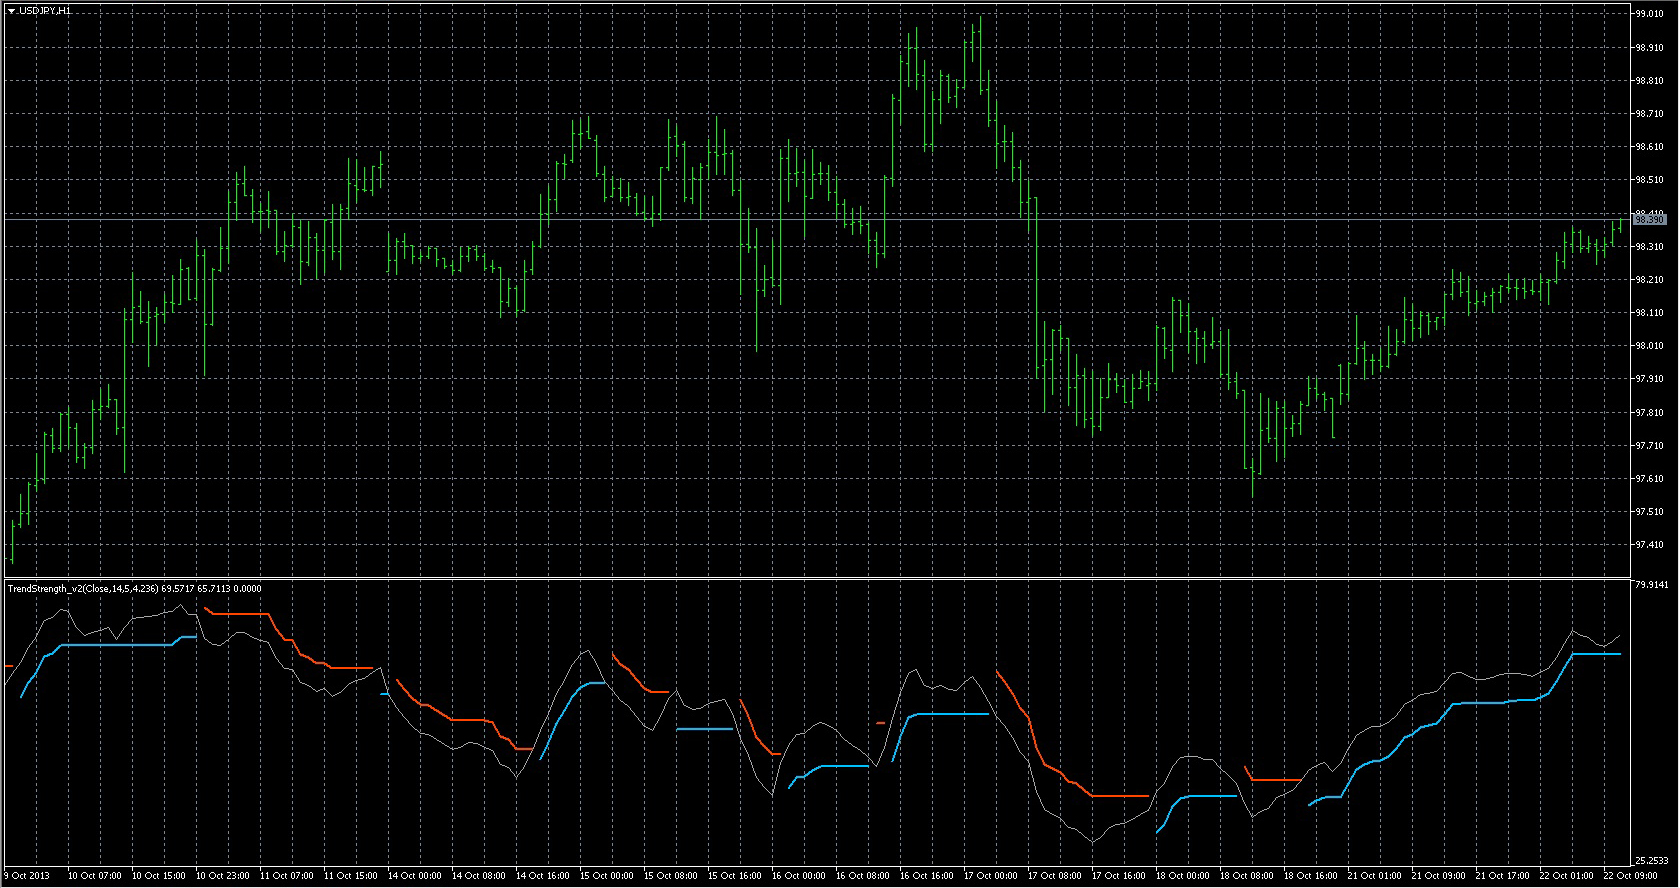The width and height of the screenshot is (1680, 888).
Task: Select the 21 Oct 09:00 time label
Action: (1439, 876)
